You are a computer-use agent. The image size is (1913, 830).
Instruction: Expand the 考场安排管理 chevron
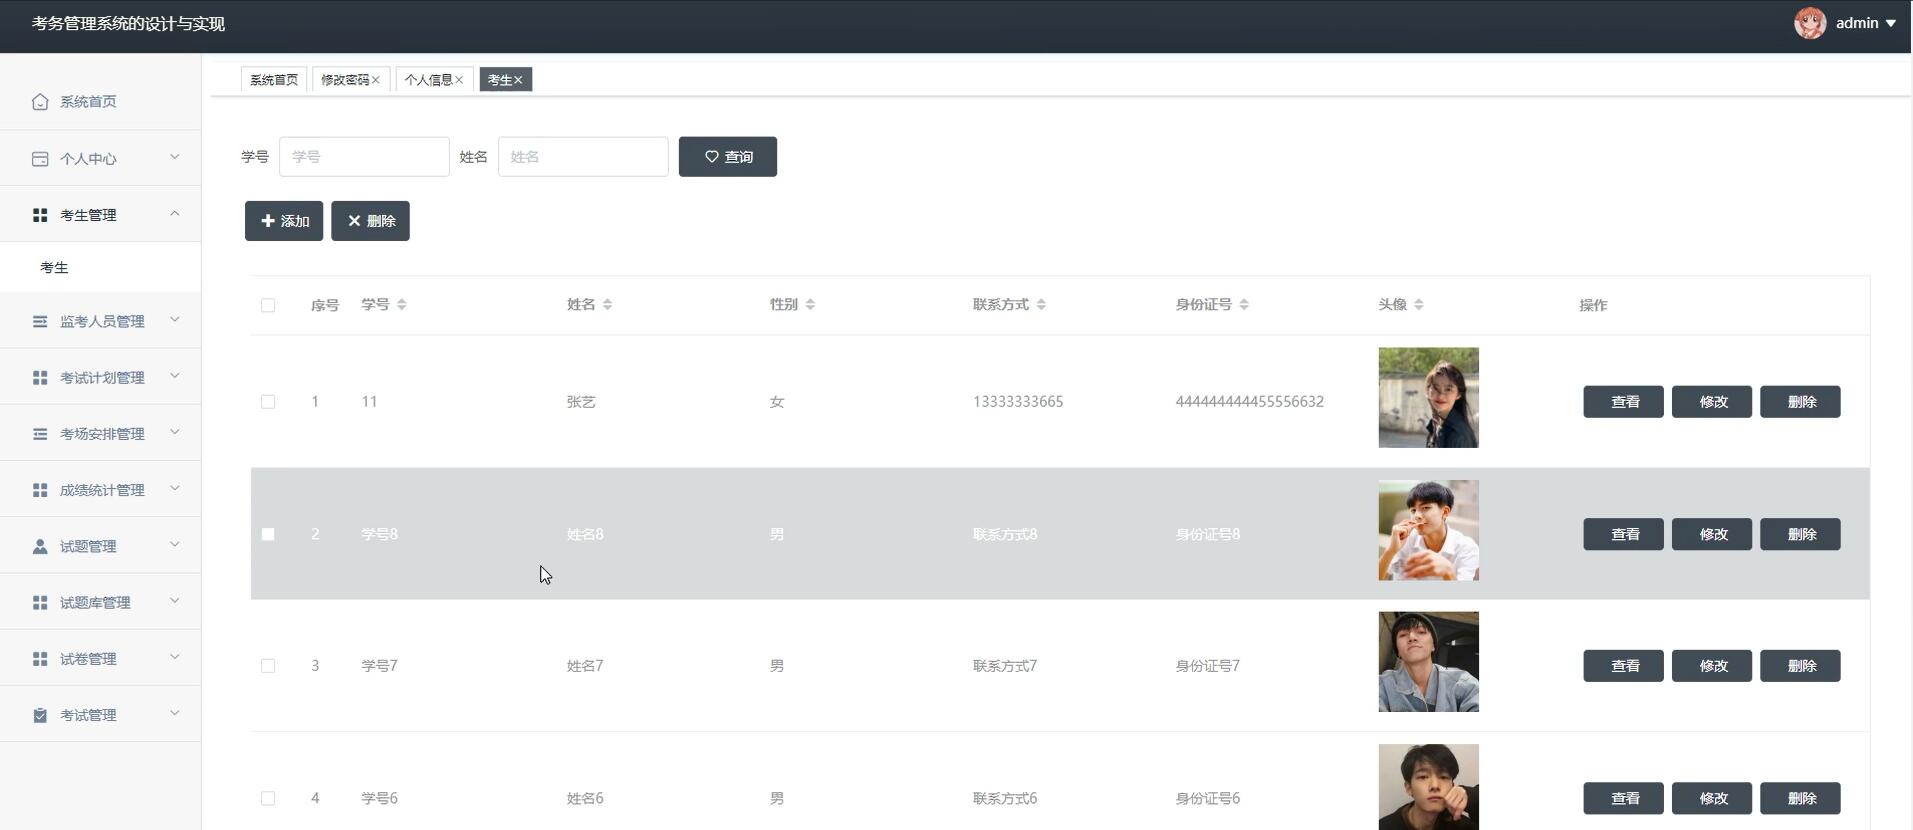pyautogui.click(x=175, y=432)
